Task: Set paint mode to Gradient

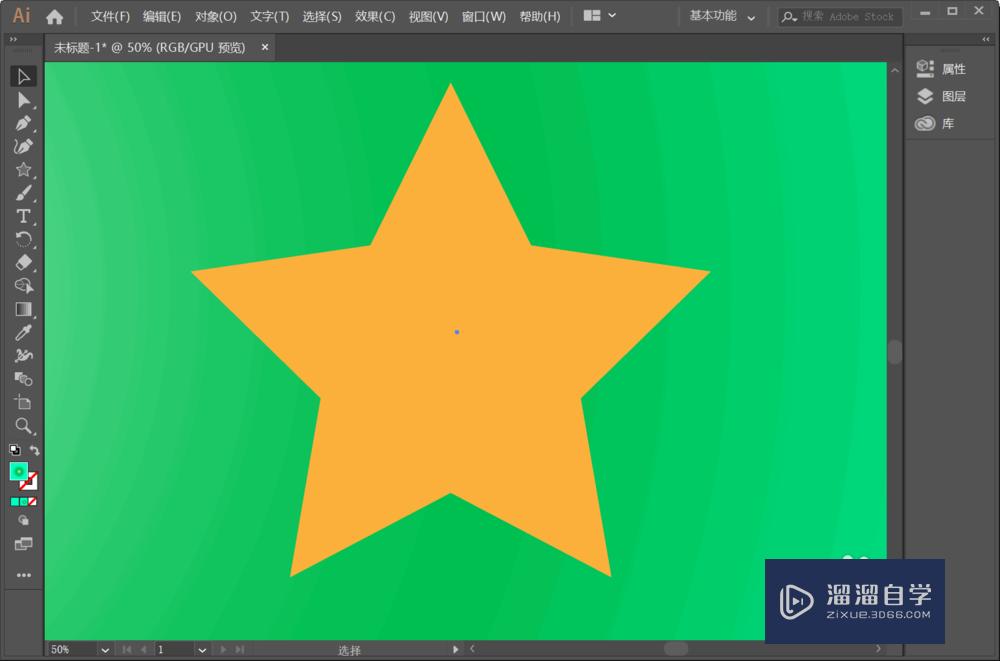Action: [x=24, y=502]
